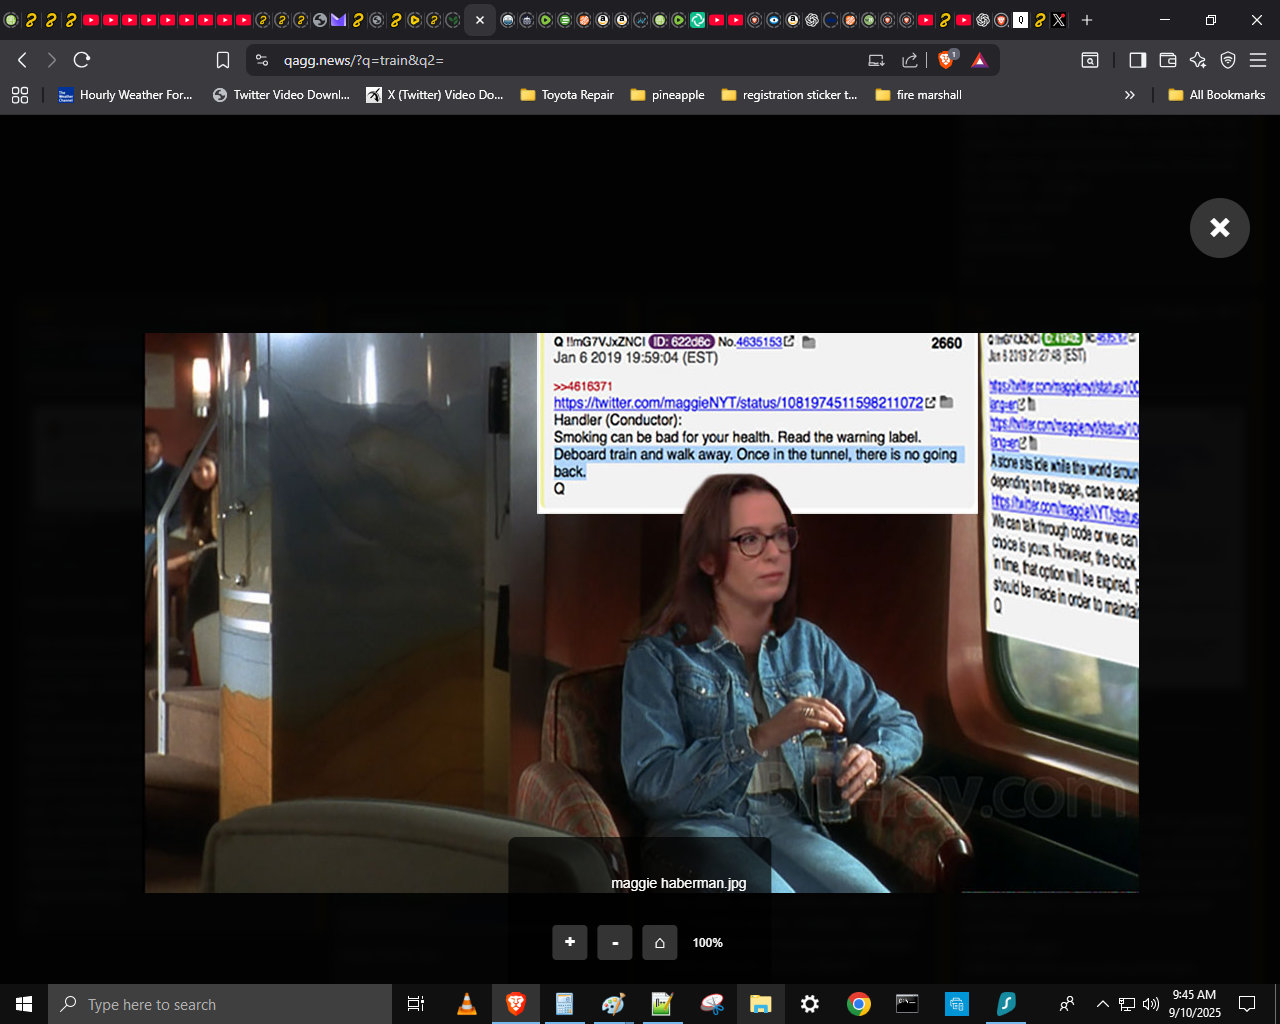Open Brave VPN shield icon
The width and height of the screenshot is (1280, 1024).
(1228, 60)
